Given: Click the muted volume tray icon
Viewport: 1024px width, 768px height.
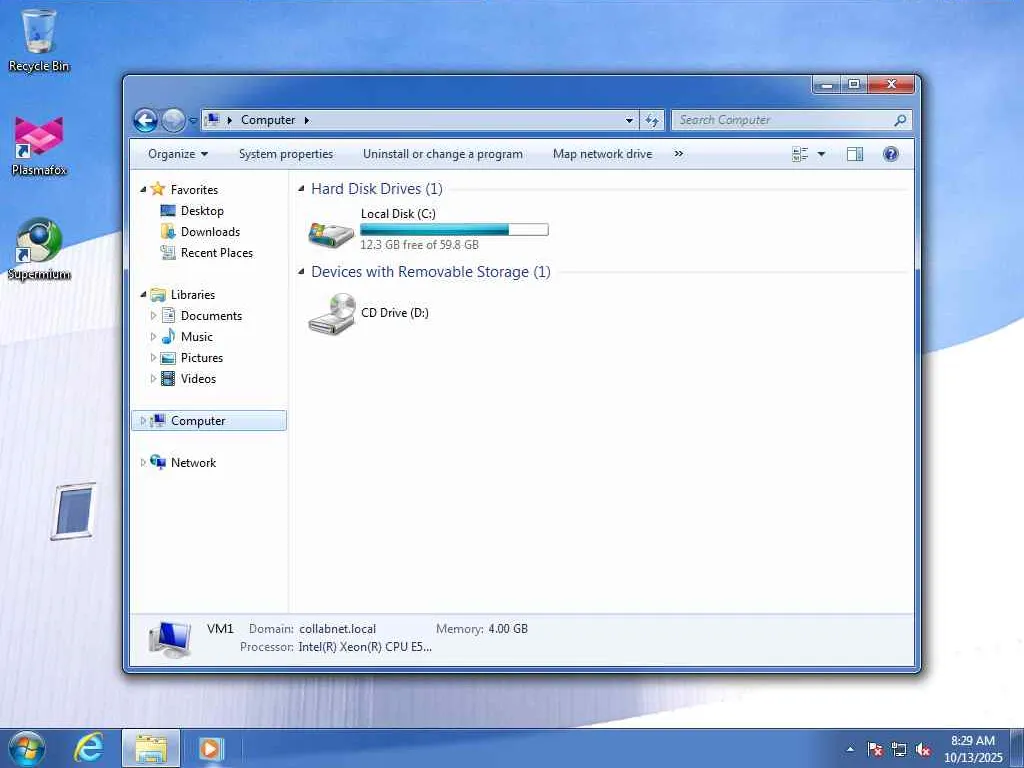Looking at the screenshot, I should point(923,749).
